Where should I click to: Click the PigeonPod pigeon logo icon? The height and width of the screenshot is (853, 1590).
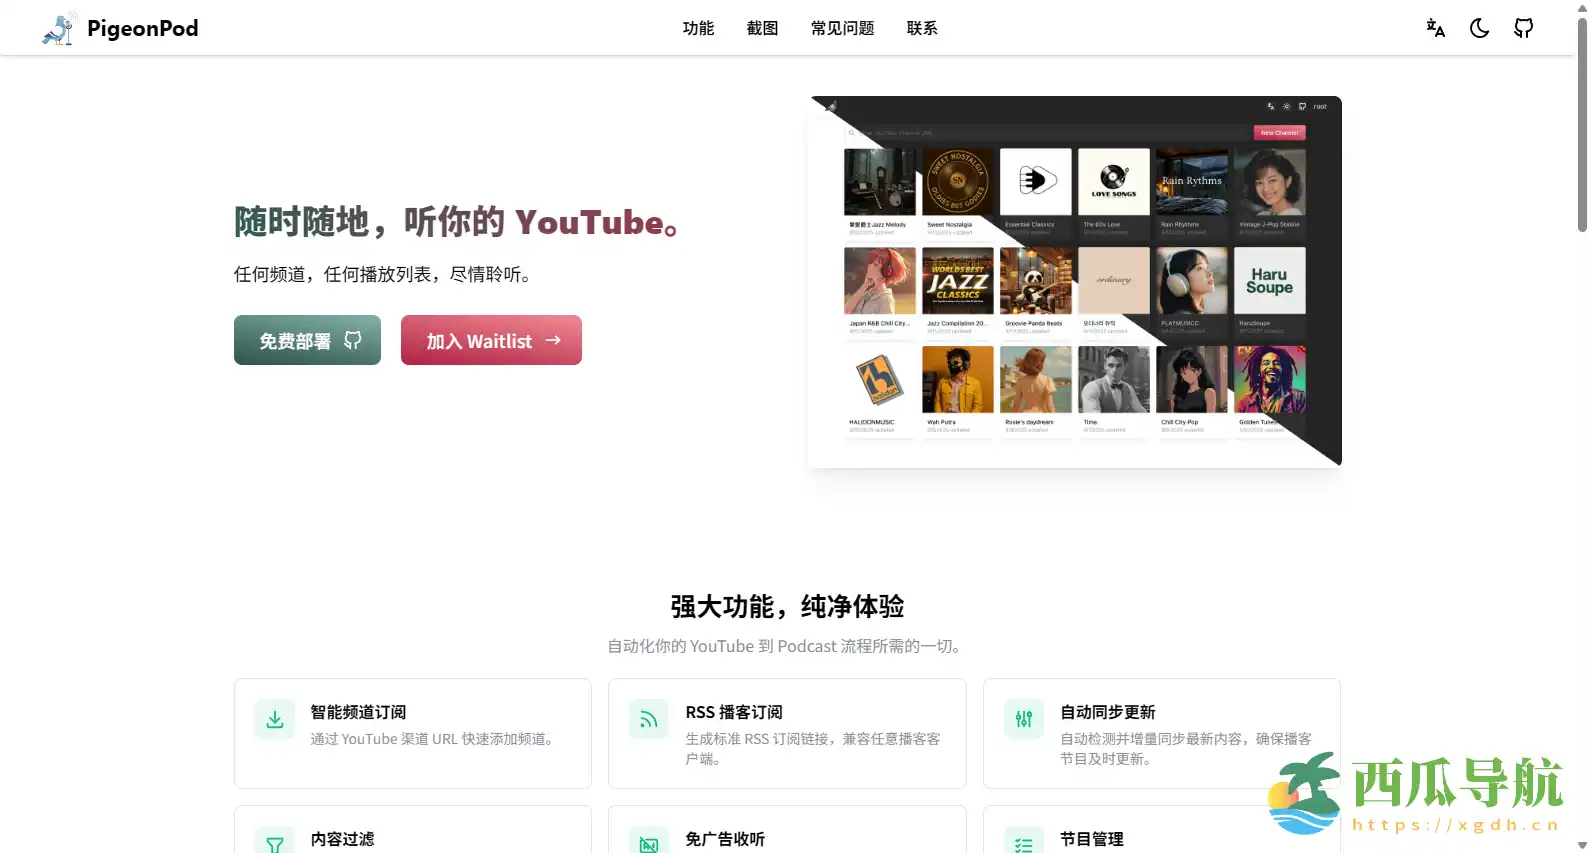click(58, 29)
